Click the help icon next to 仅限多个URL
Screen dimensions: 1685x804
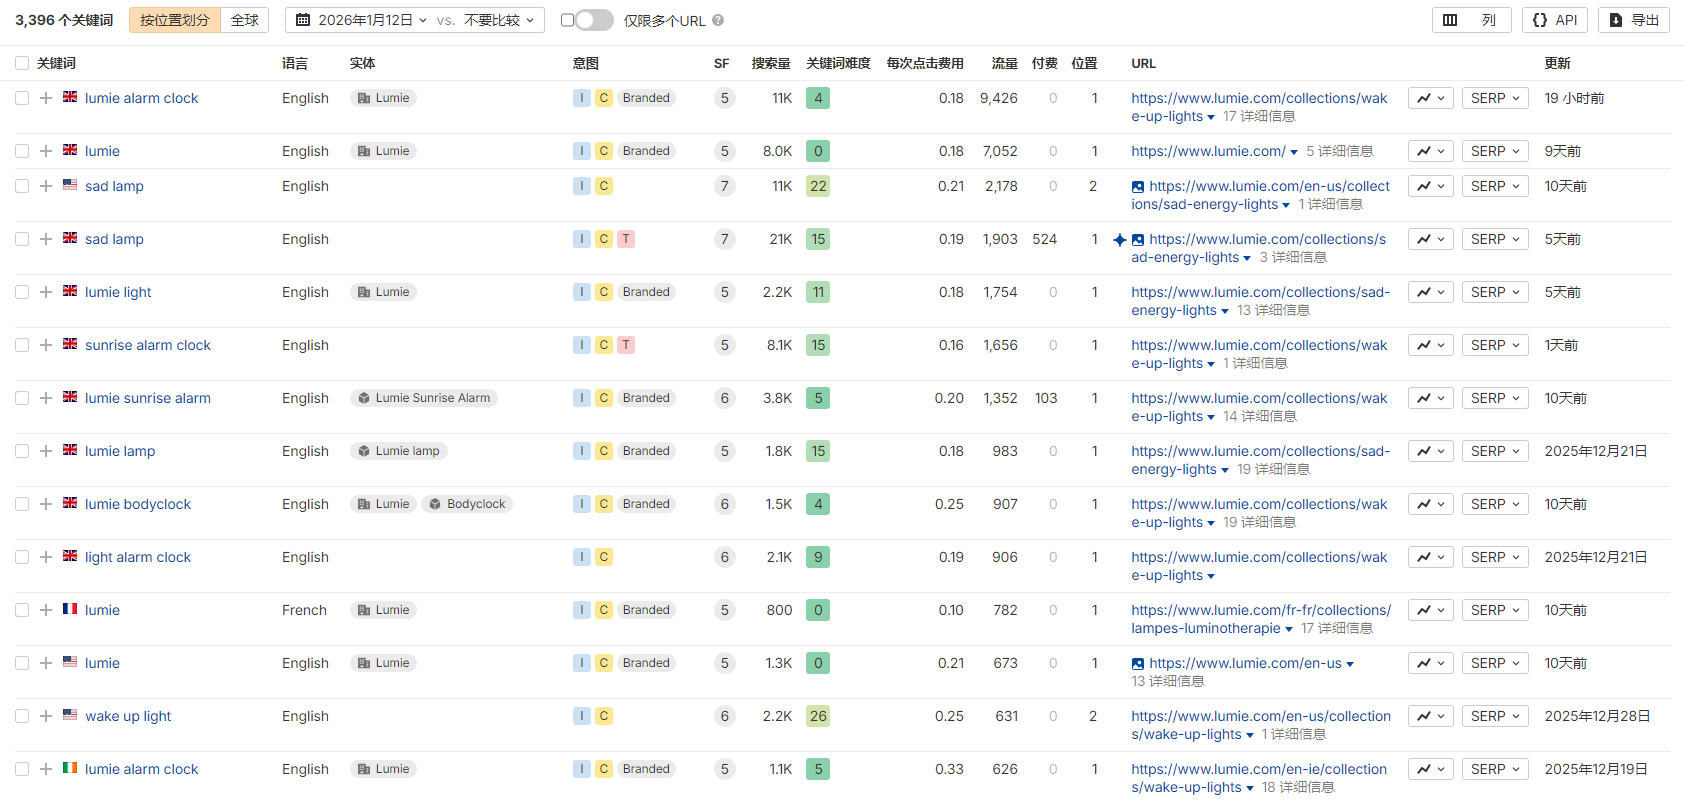[x=718, y=20]
